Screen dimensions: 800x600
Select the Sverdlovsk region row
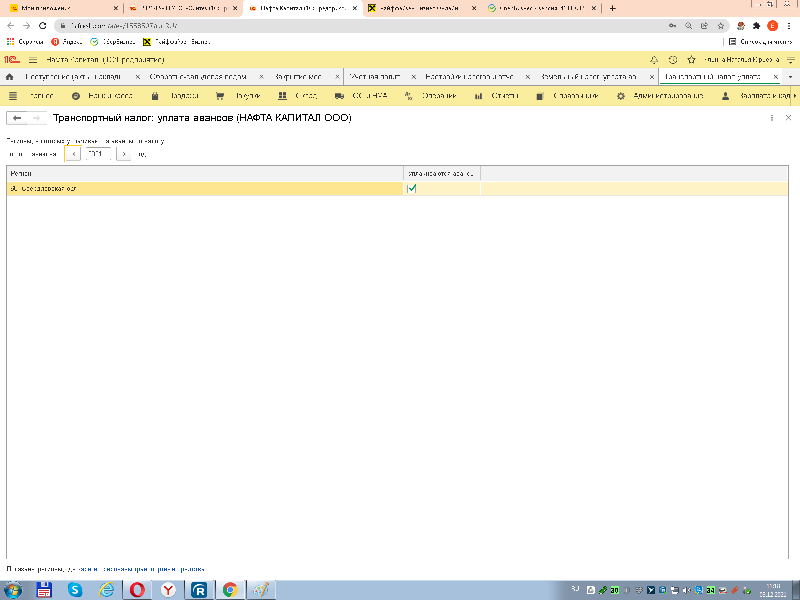(x=397, y=188)
